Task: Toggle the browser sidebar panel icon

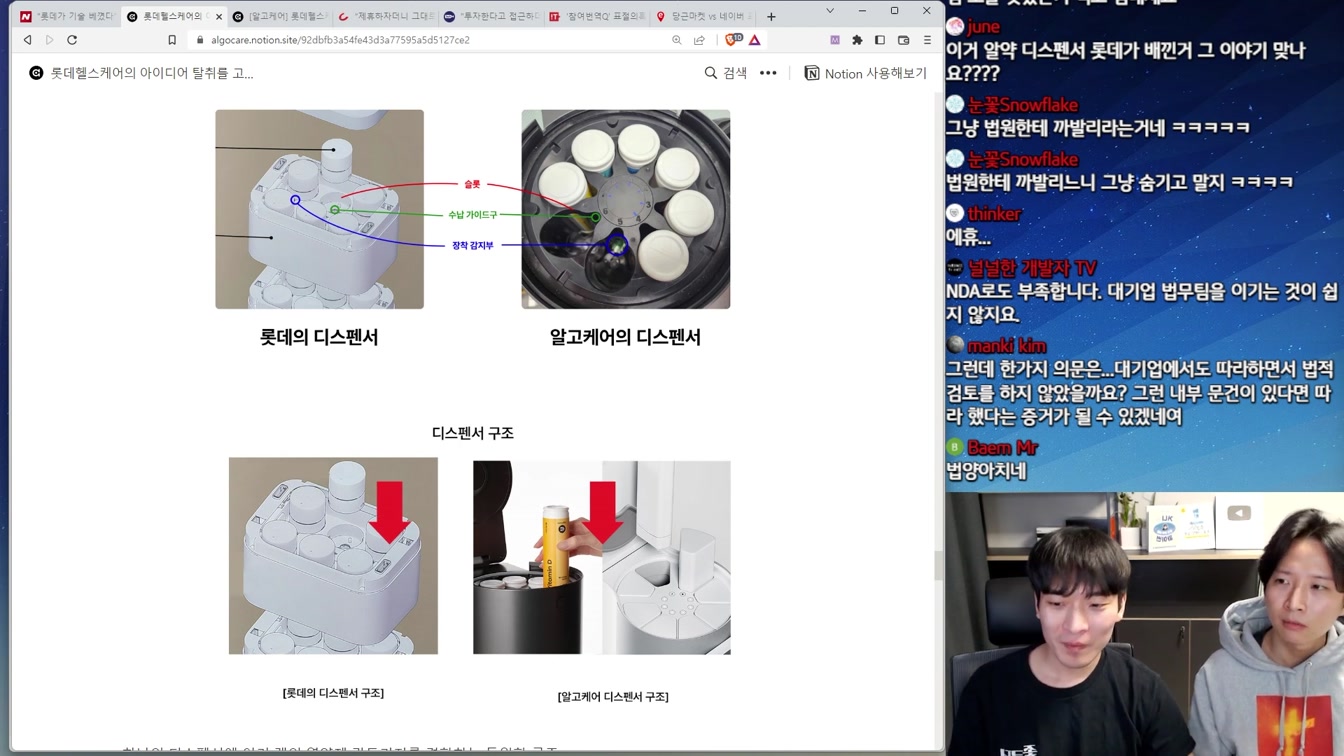Action: [880, 40]
